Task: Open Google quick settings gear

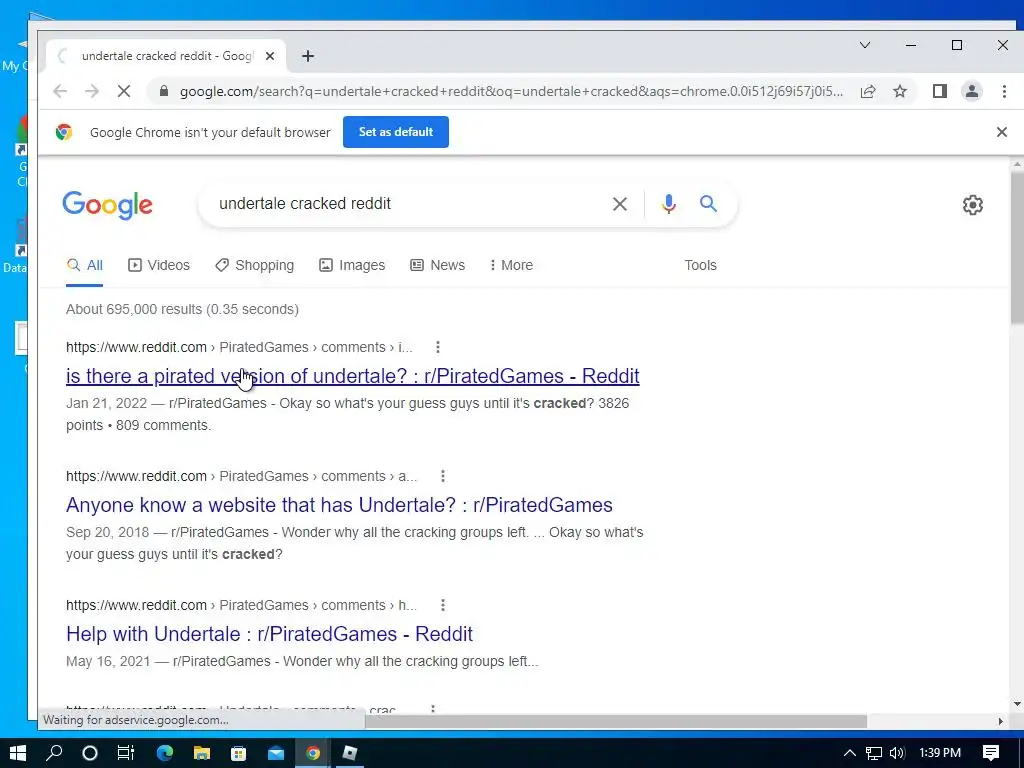Action: tap(972, 205)
